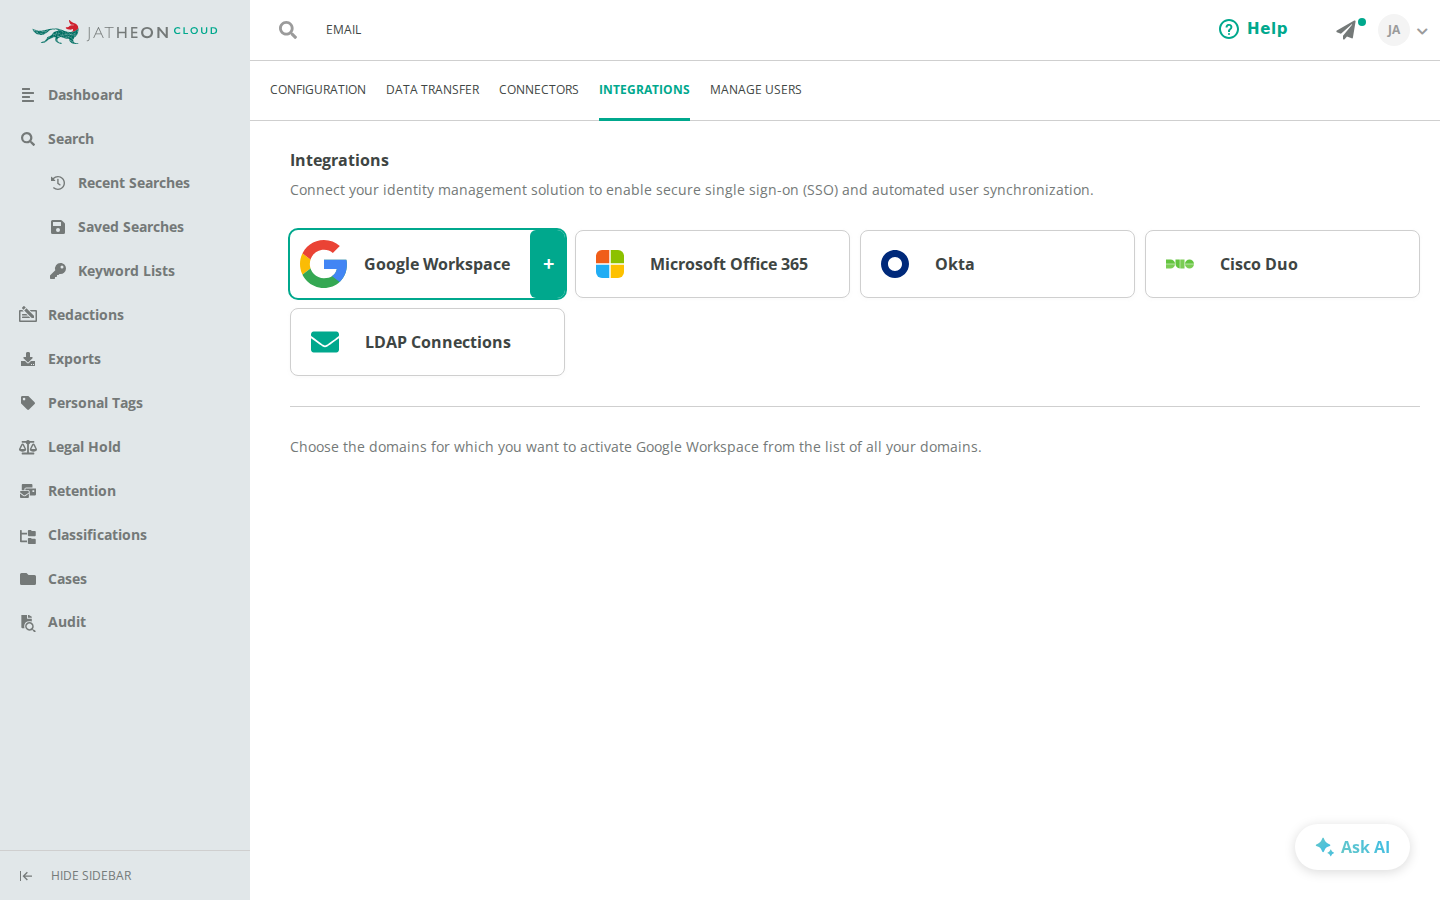Open Keyword Lists in sidebar
This screenshot has width=1440, height=900.
point(126,271)
